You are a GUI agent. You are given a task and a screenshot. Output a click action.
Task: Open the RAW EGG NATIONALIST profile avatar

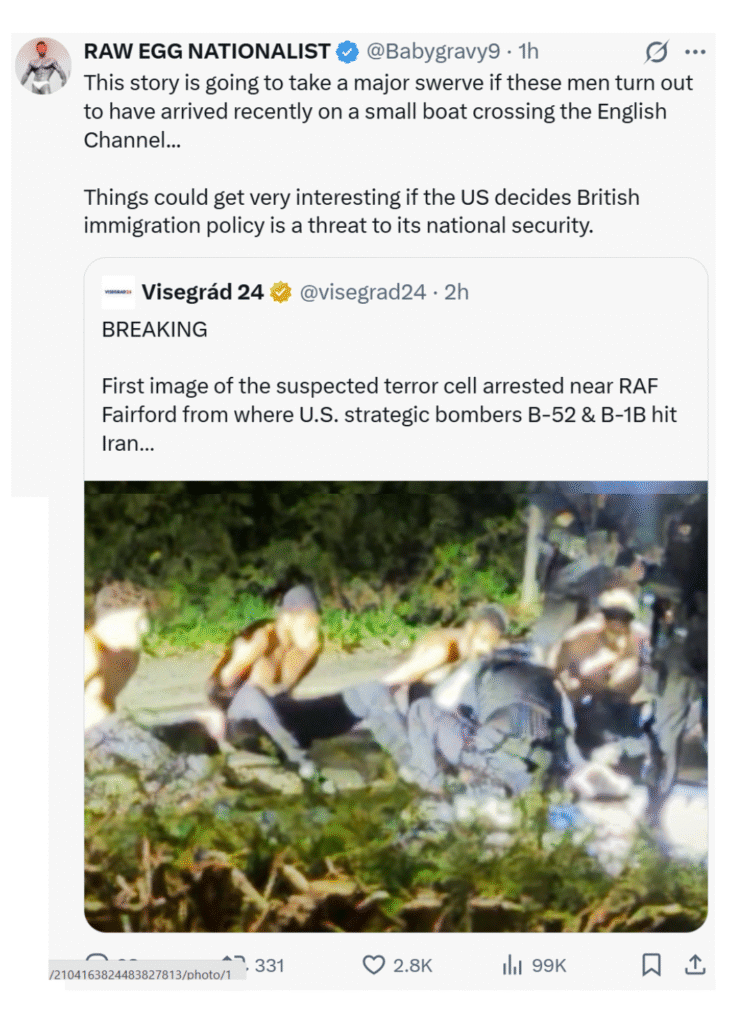click(x=43, y=67)
